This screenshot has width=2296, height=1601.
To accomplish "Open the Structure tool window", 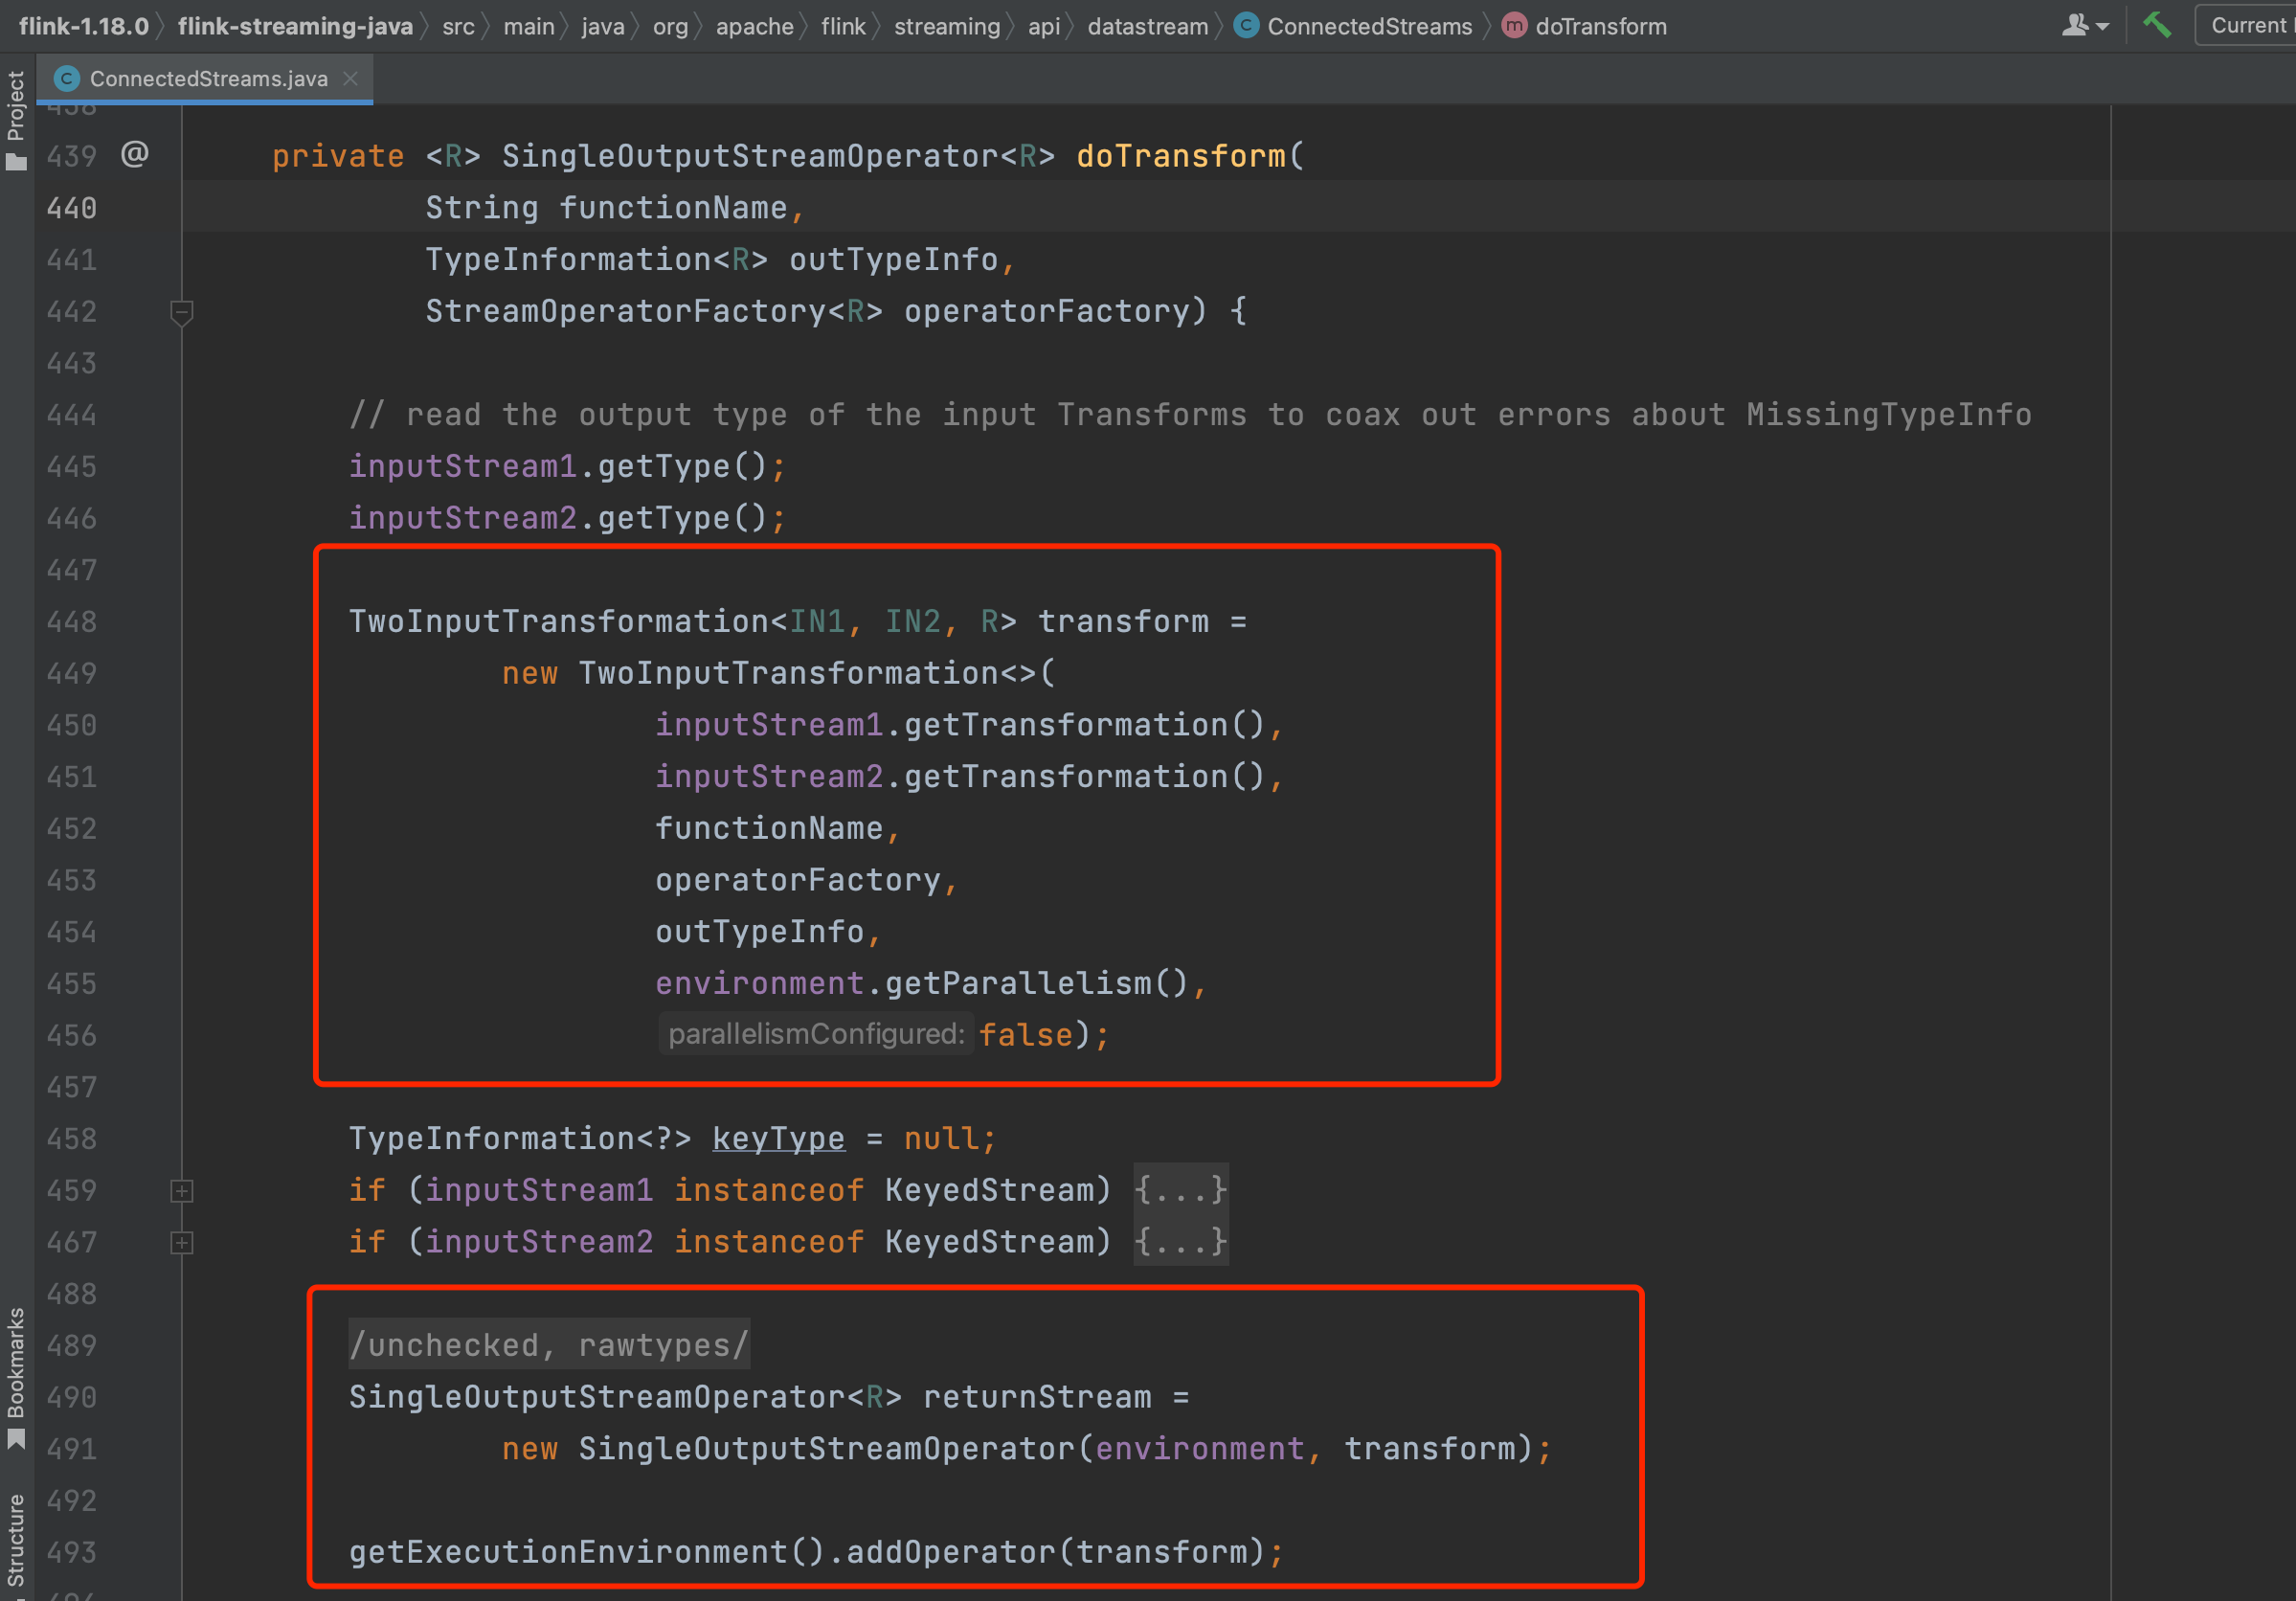I will pyautogui.click(x=16, y=1540).
